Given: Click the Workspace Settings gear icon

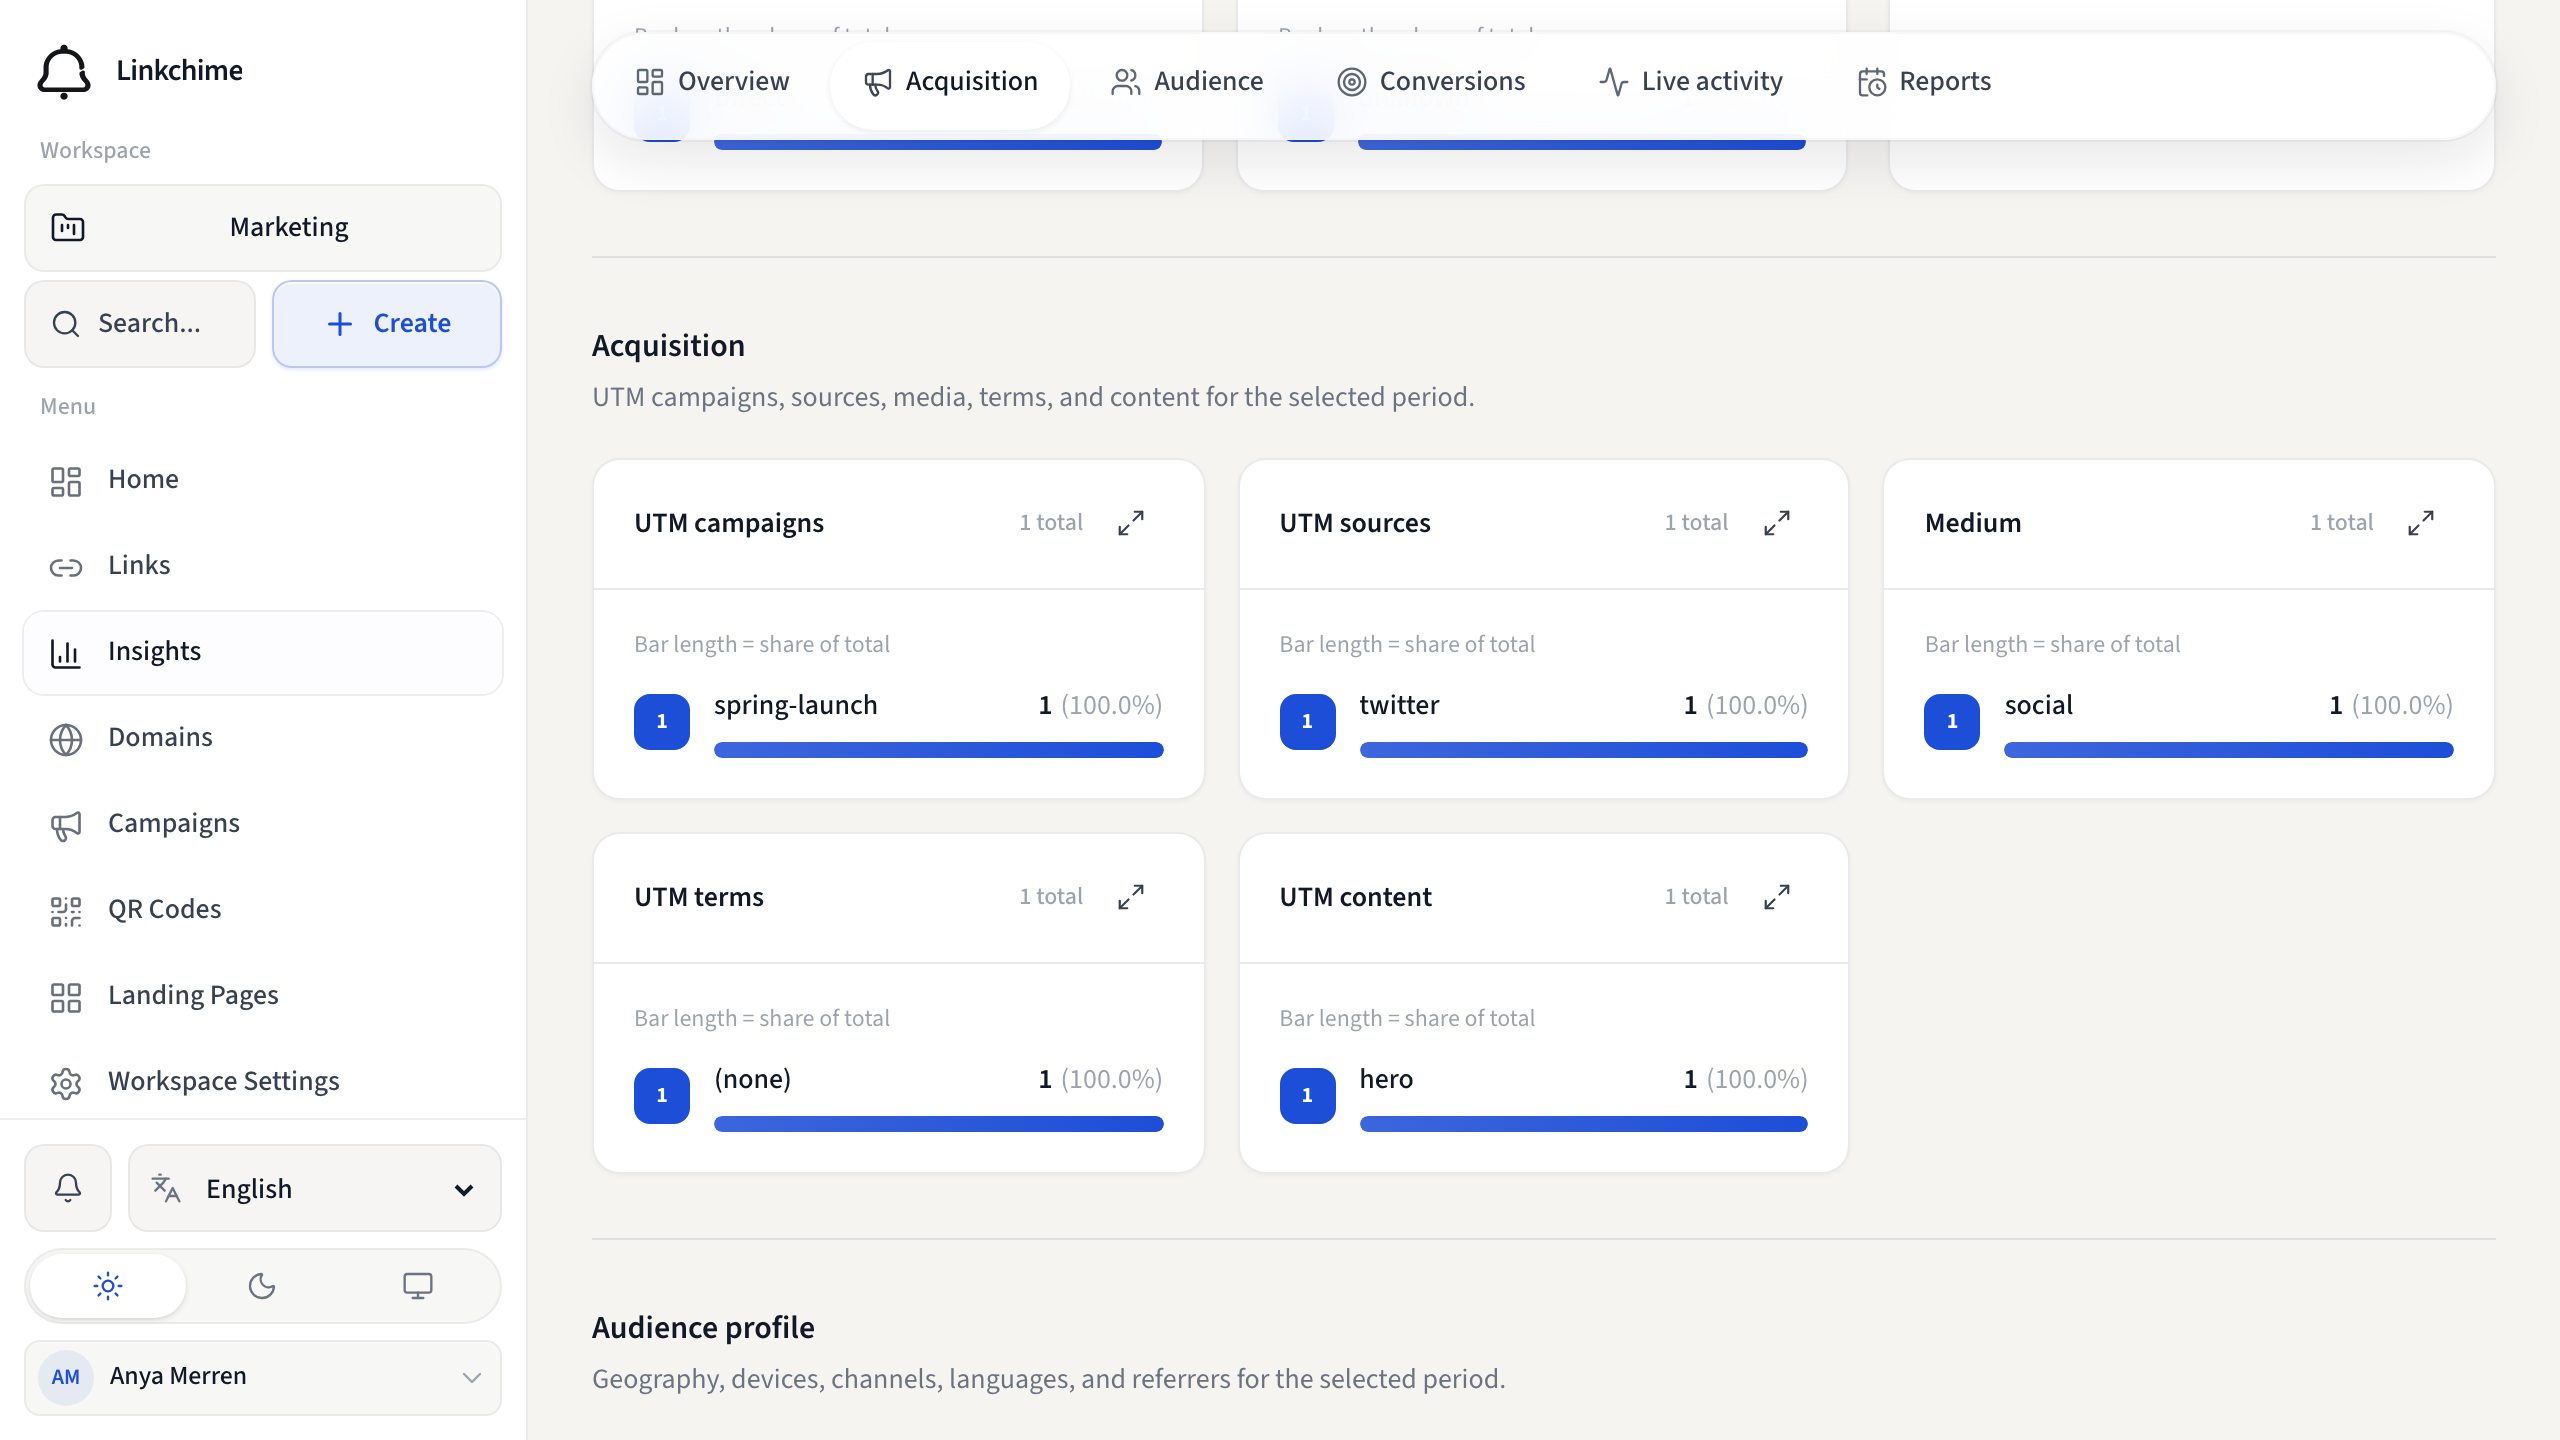Looking at the screenshot, I should pyautogui.click(x=66, y=1083).
